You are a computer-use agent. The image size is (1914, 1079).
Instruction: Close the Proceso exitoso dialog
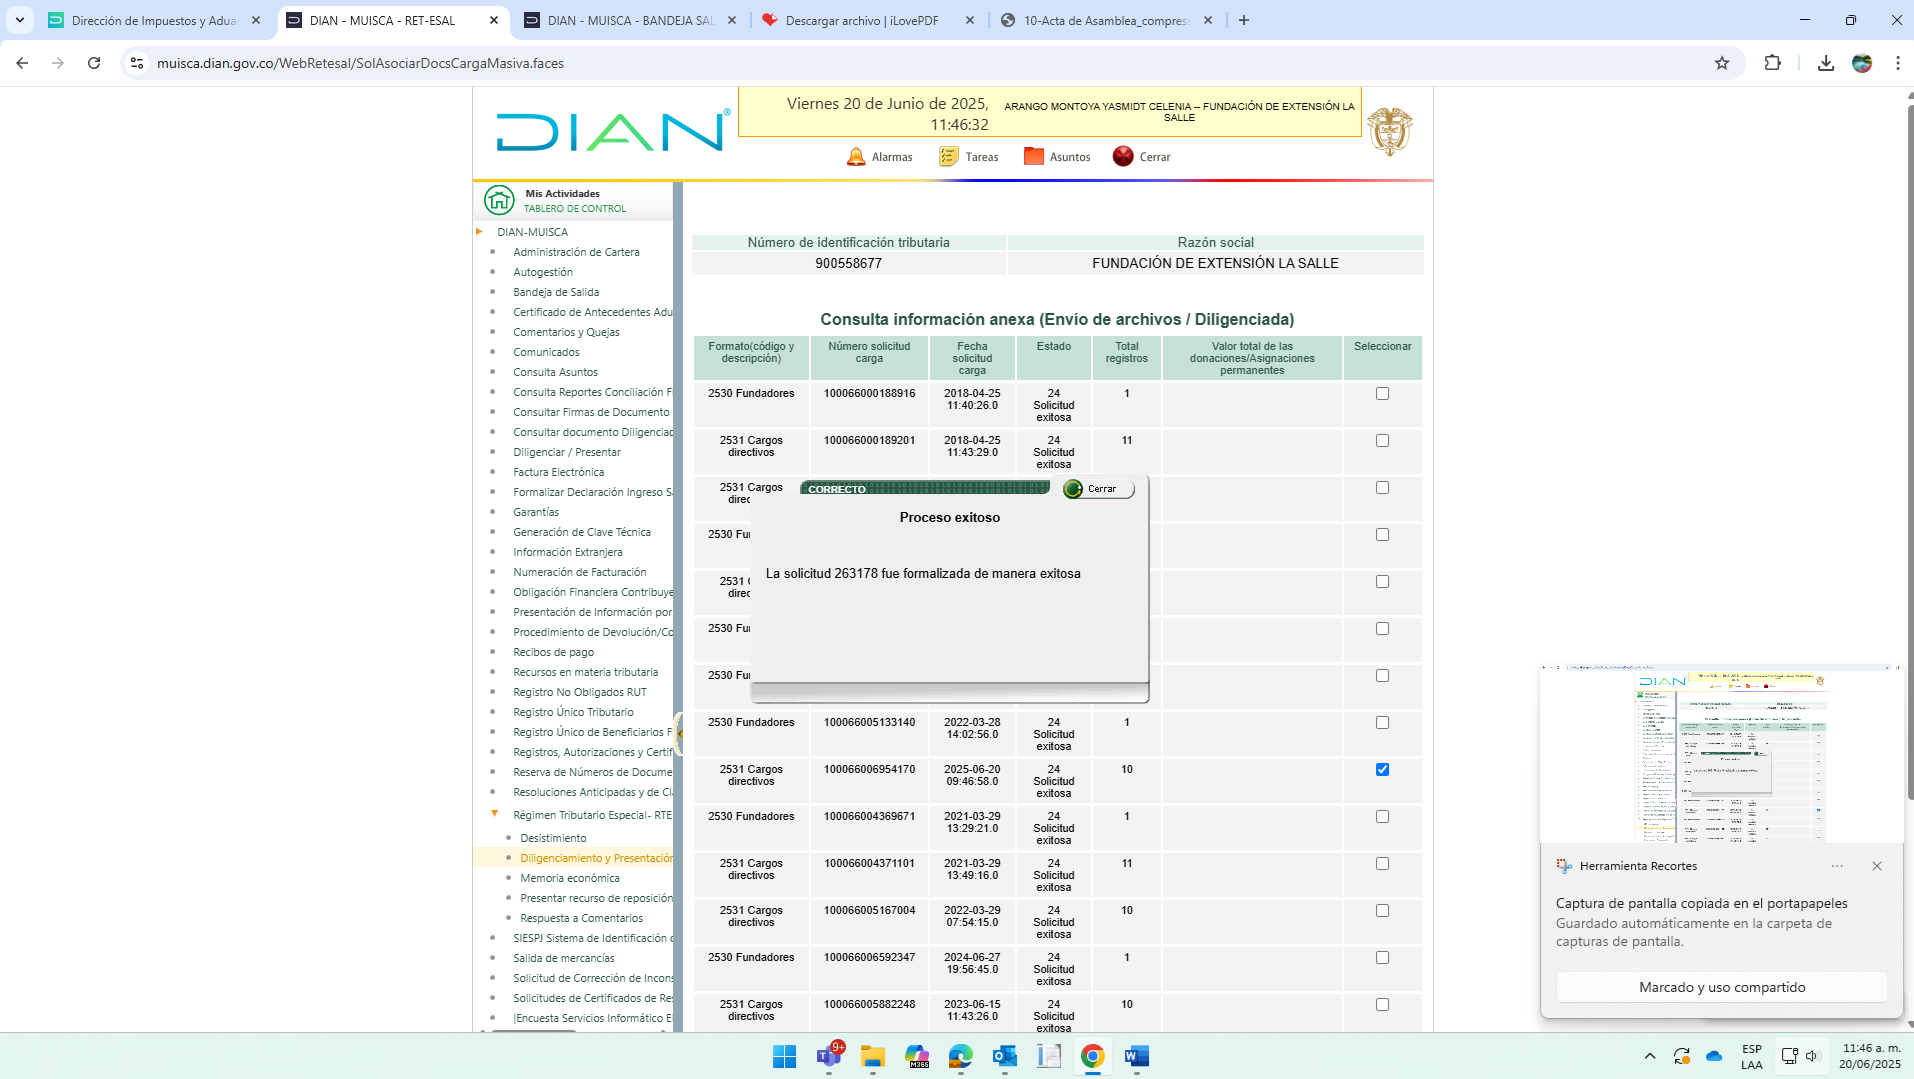(x=1098, y=489)
